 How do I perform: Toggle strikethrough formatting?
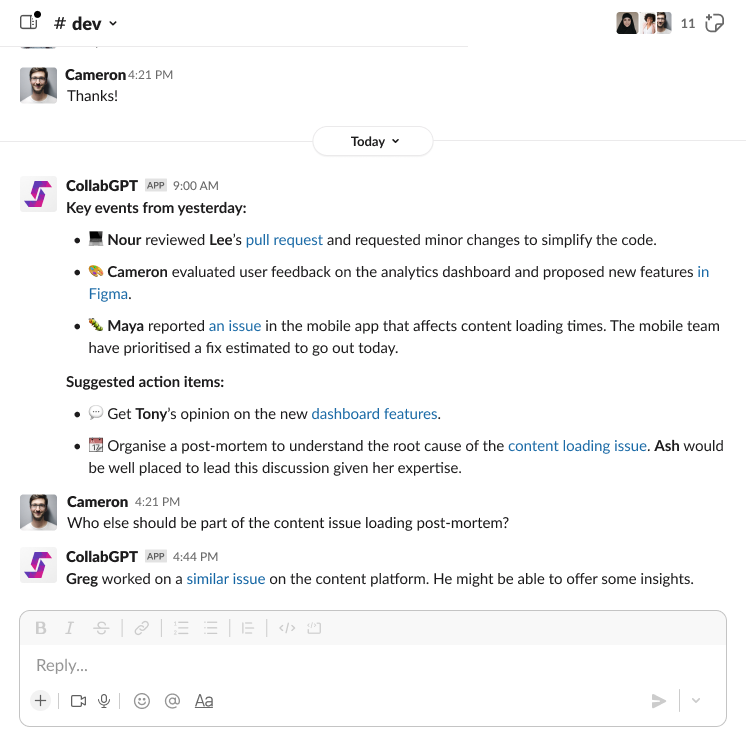(101, 628)
